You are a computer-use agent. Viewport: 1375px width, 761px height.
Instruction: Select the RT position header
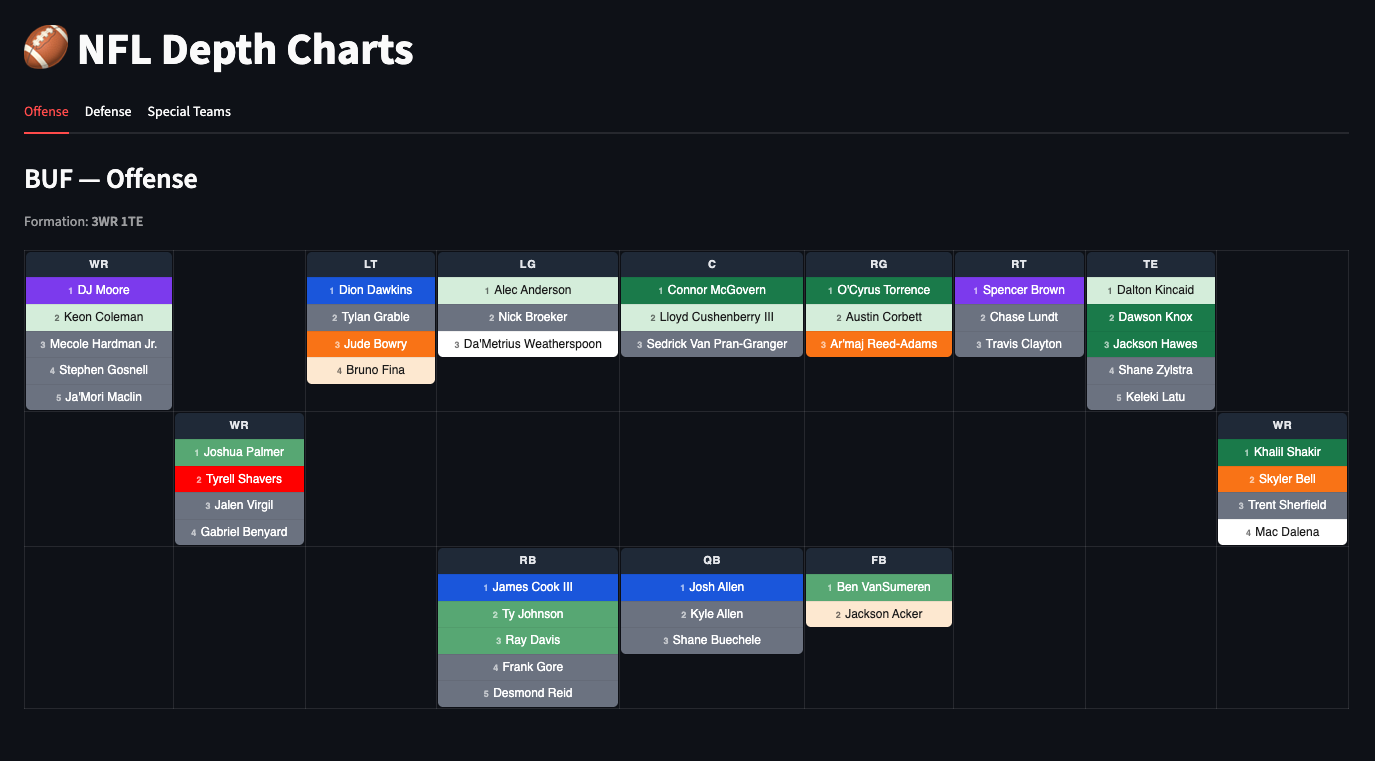1019,265
